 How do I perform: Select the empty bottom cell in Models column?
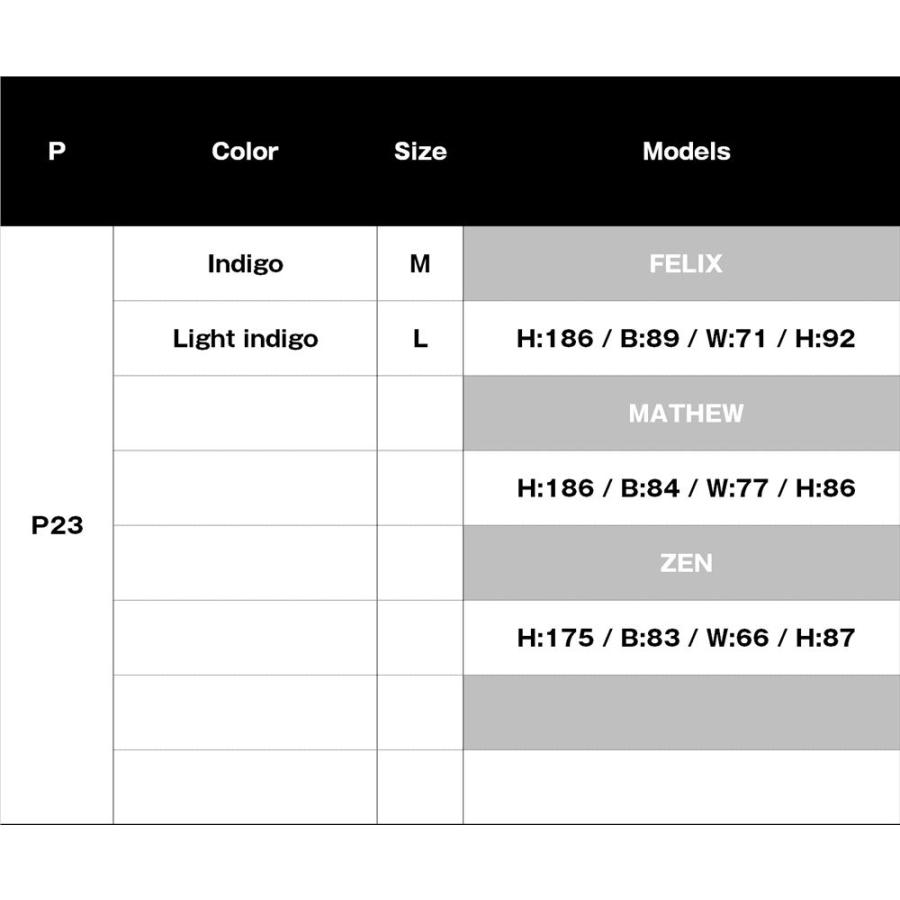pyautogui.click(x=686, y=787)
